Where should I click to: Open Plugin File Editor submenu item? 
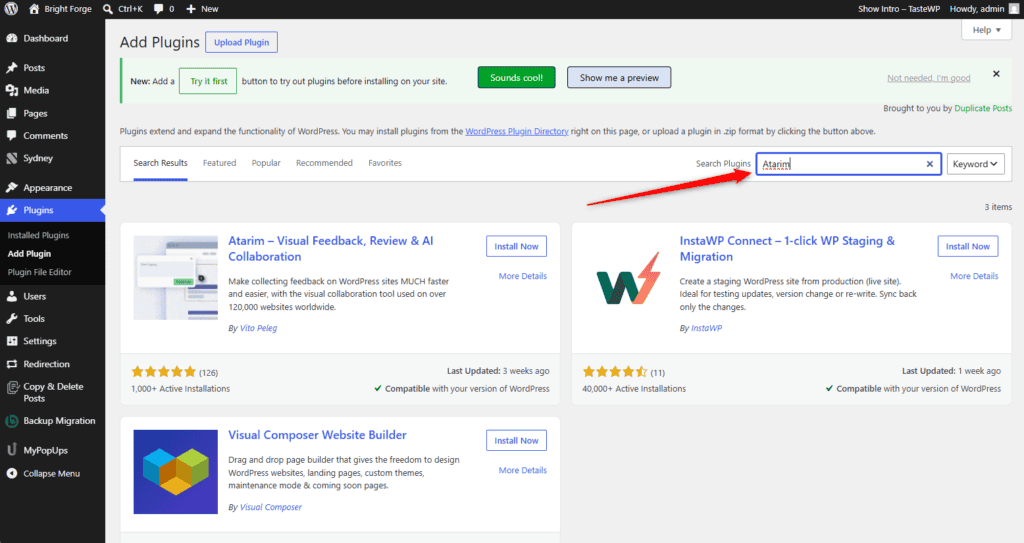coord(40,272)
